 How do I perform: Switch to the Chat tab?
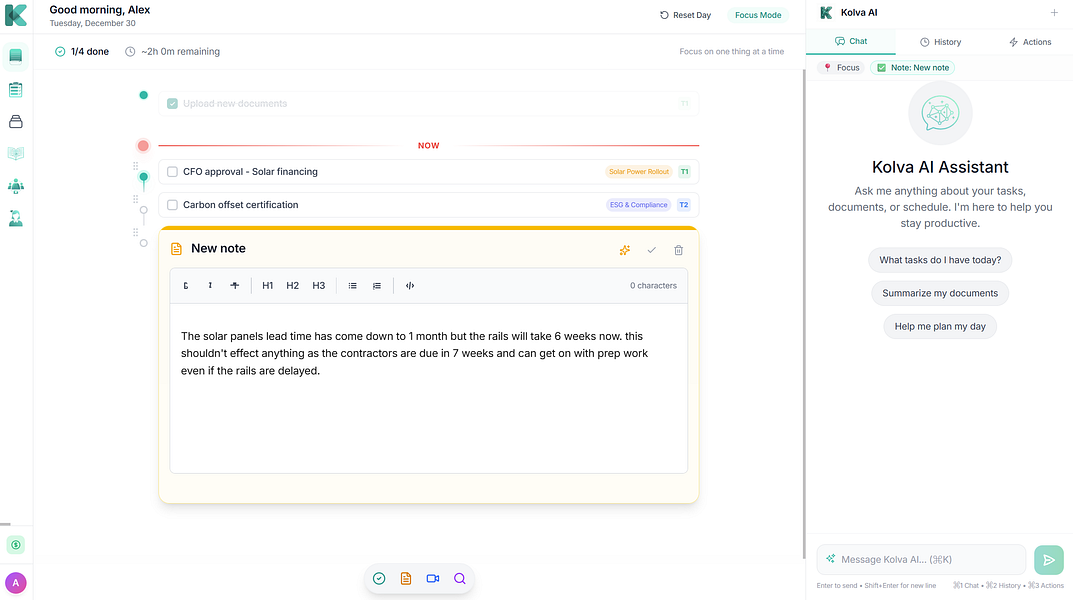[851, 42]
